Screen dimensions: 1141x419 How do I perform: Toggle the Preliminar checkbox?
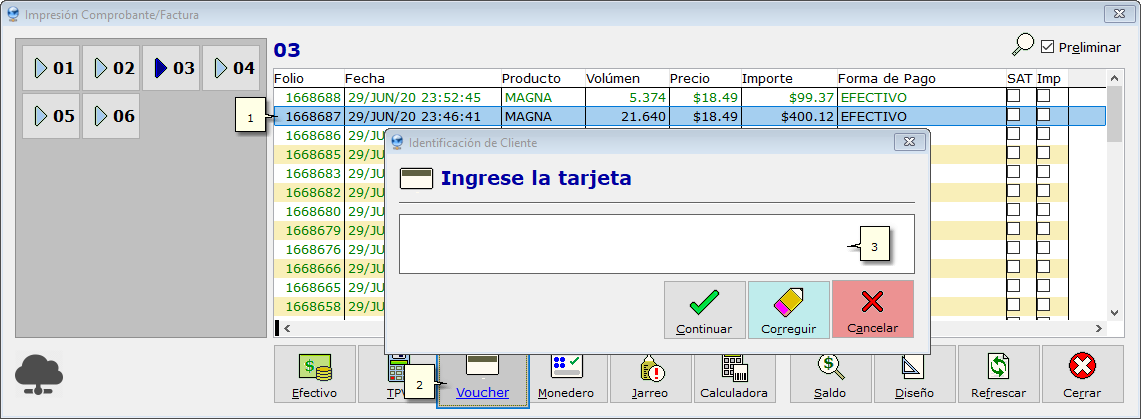coord(1048,47)
